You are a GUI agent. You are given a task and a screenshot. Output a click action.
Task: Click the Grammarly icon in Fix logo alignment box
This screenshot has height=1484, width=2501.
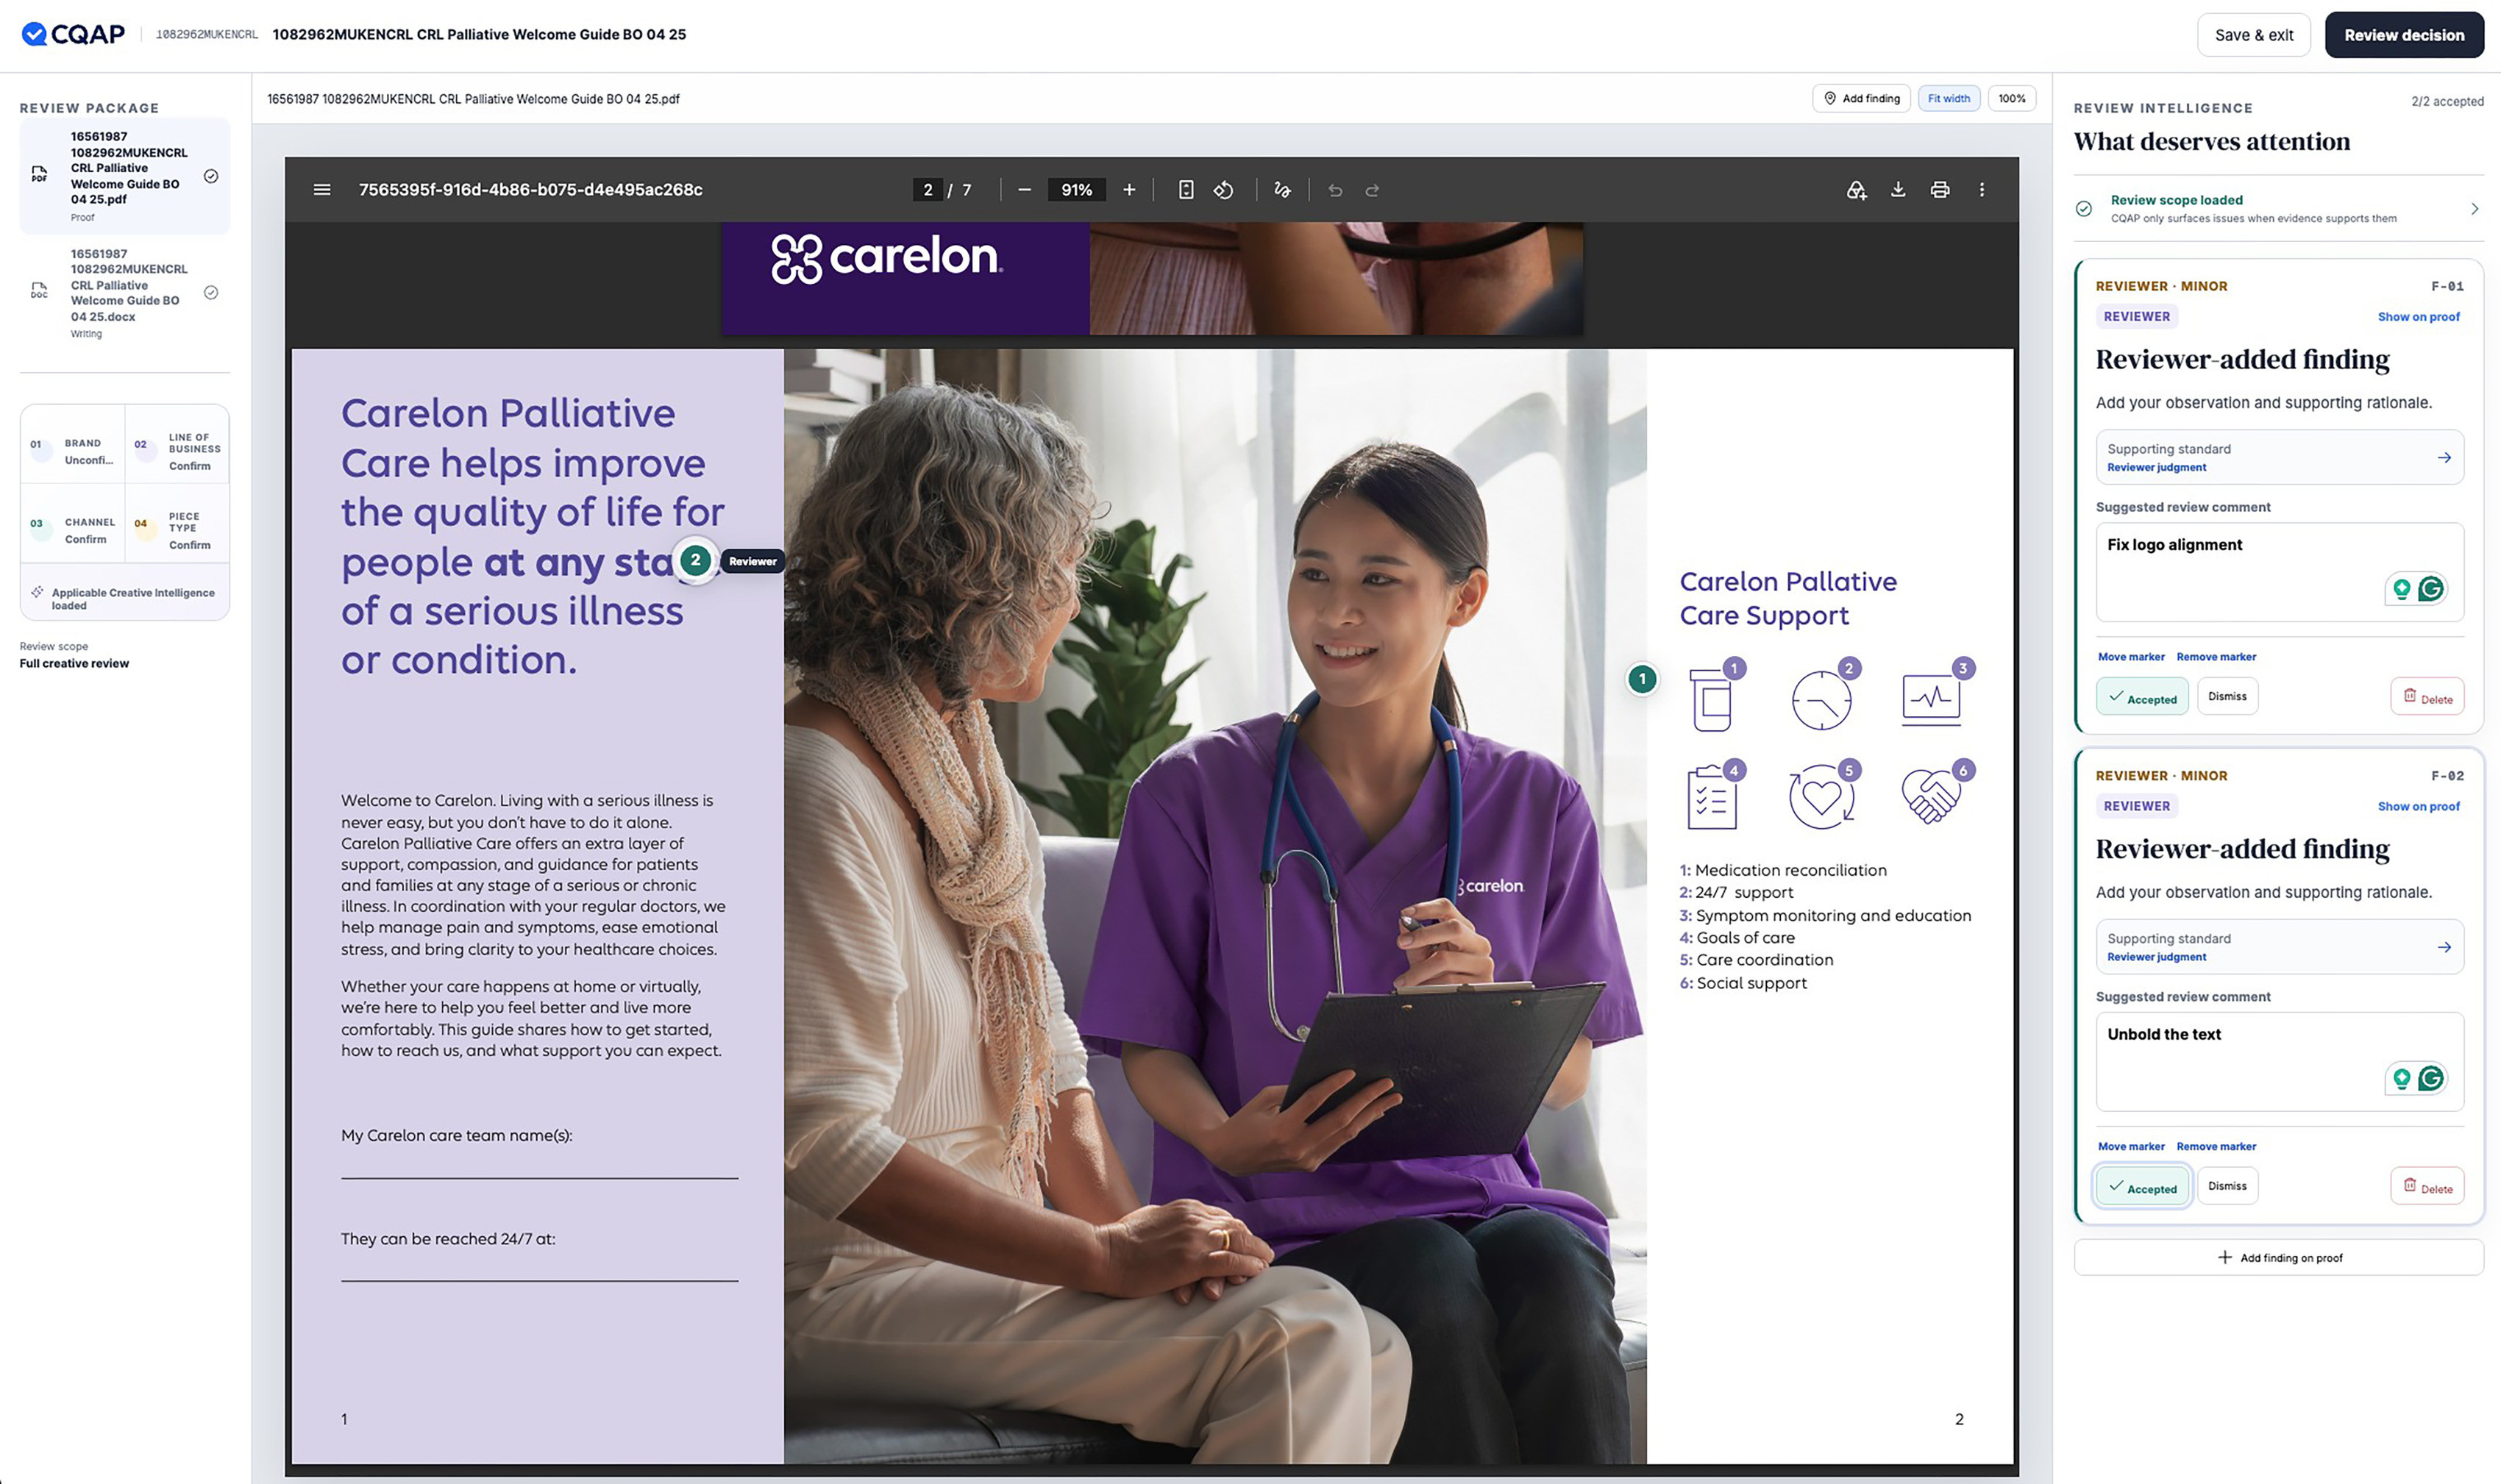point(2431,589)
